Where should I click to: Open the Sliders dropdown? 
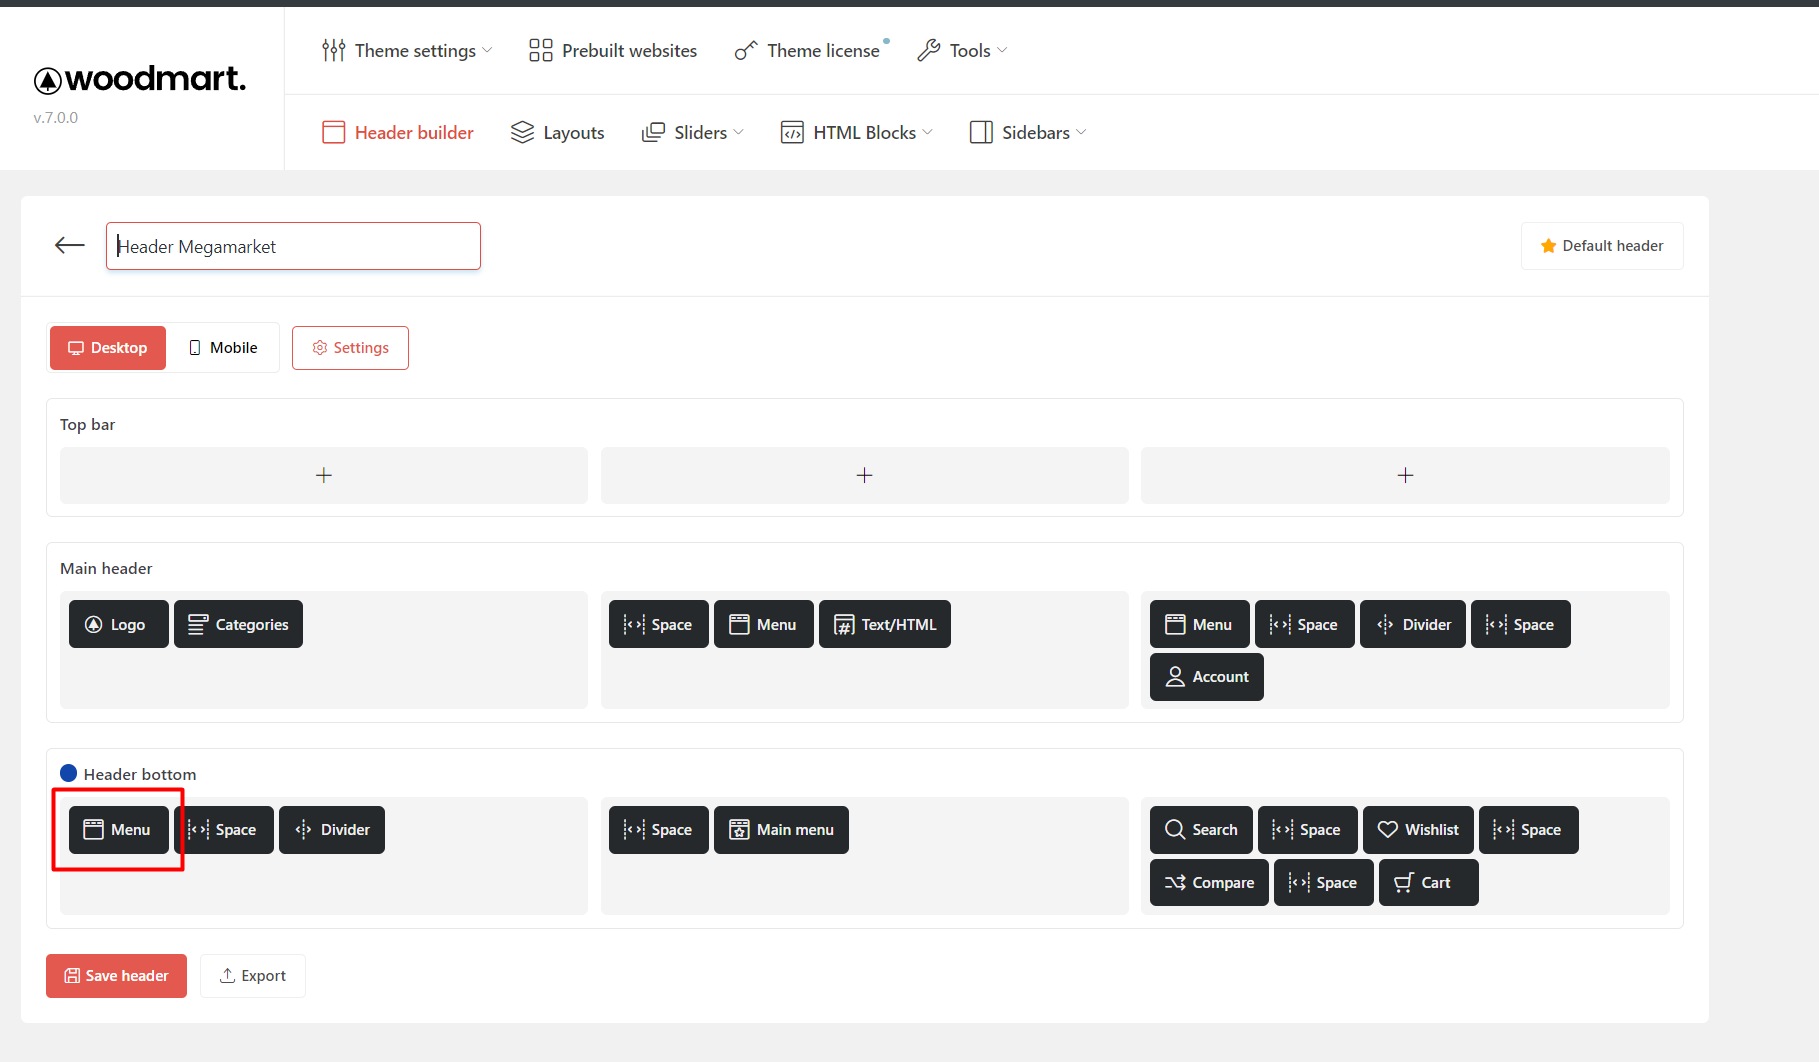(693, 132)
